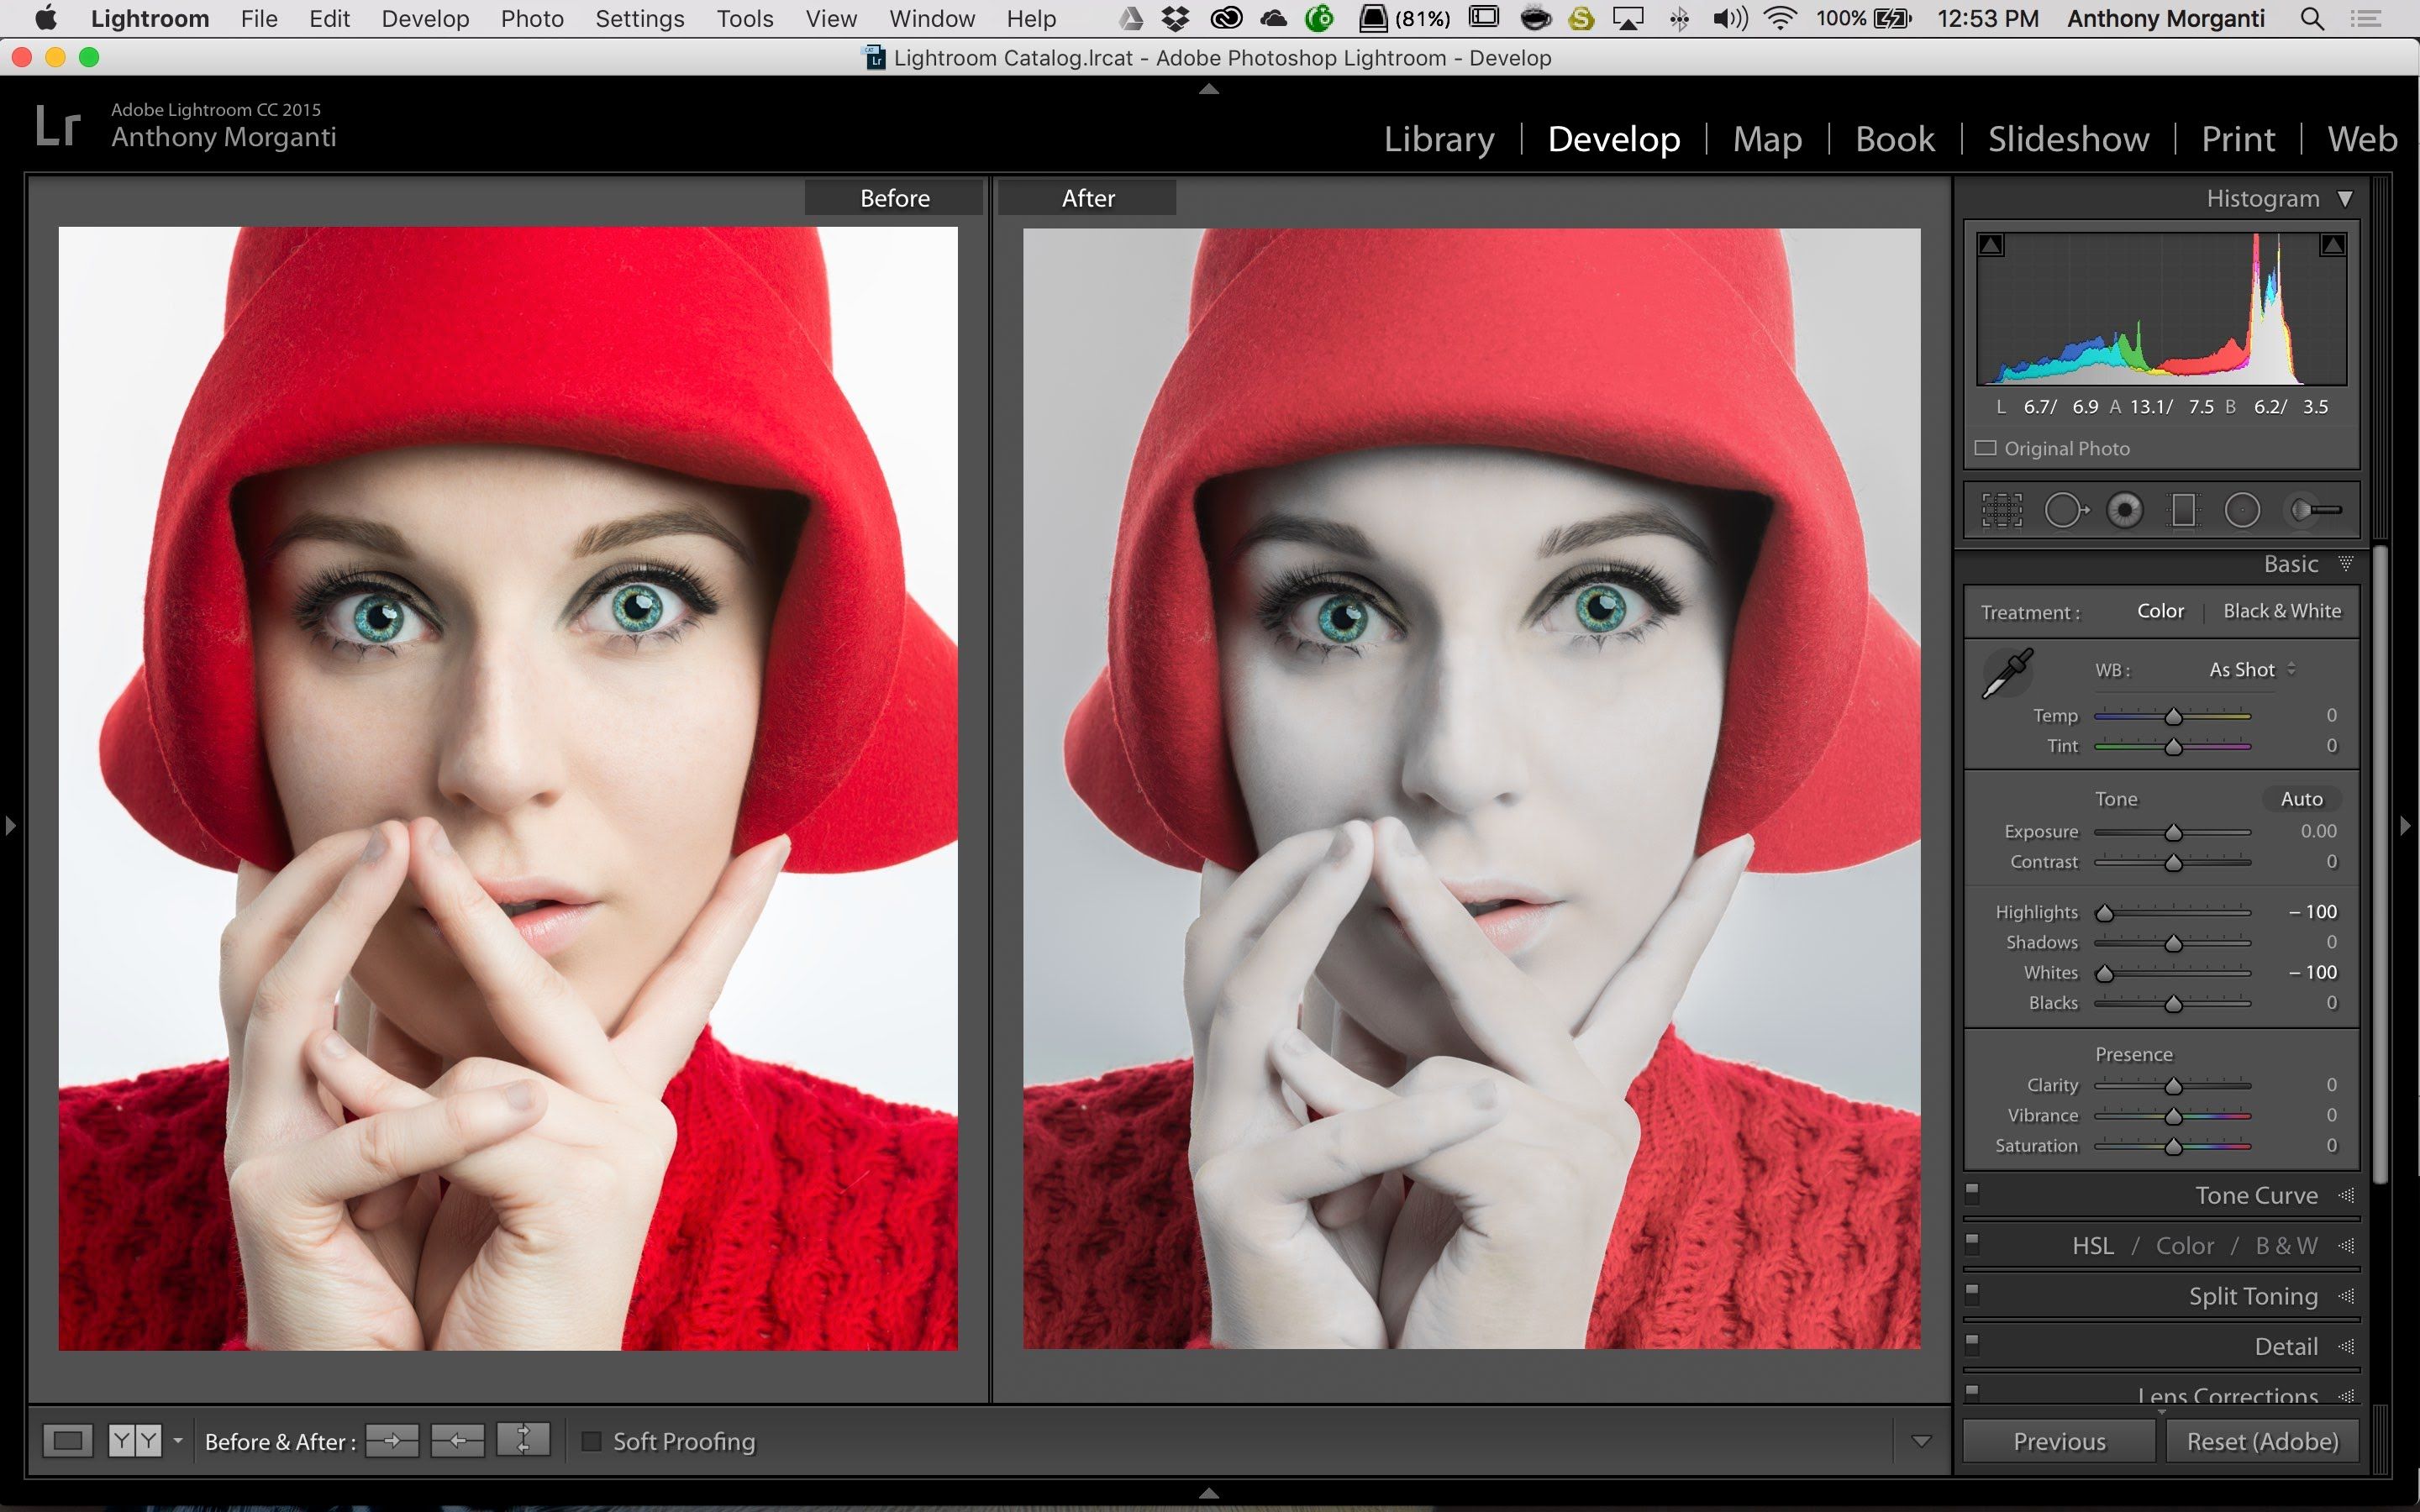The height and width of the screenshot is (1512, 2420).
Task: Click the Exposure slider handle
Action: (2173, 833)
